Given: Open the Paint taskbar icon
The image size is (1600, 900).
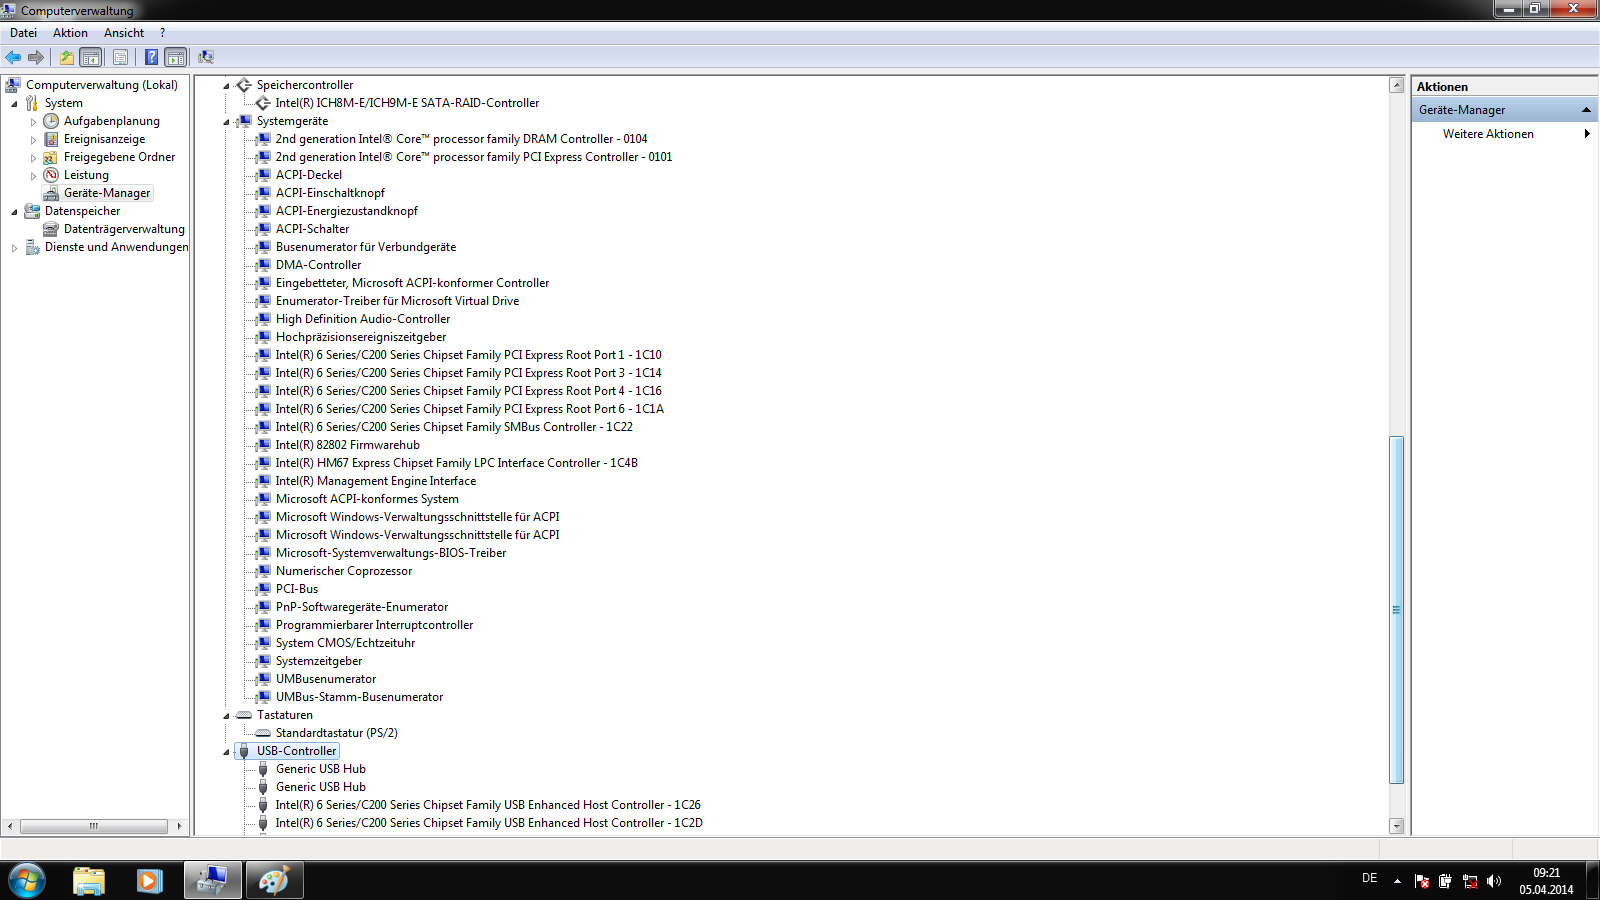Looking at the screenshot, I should [274, 880].
